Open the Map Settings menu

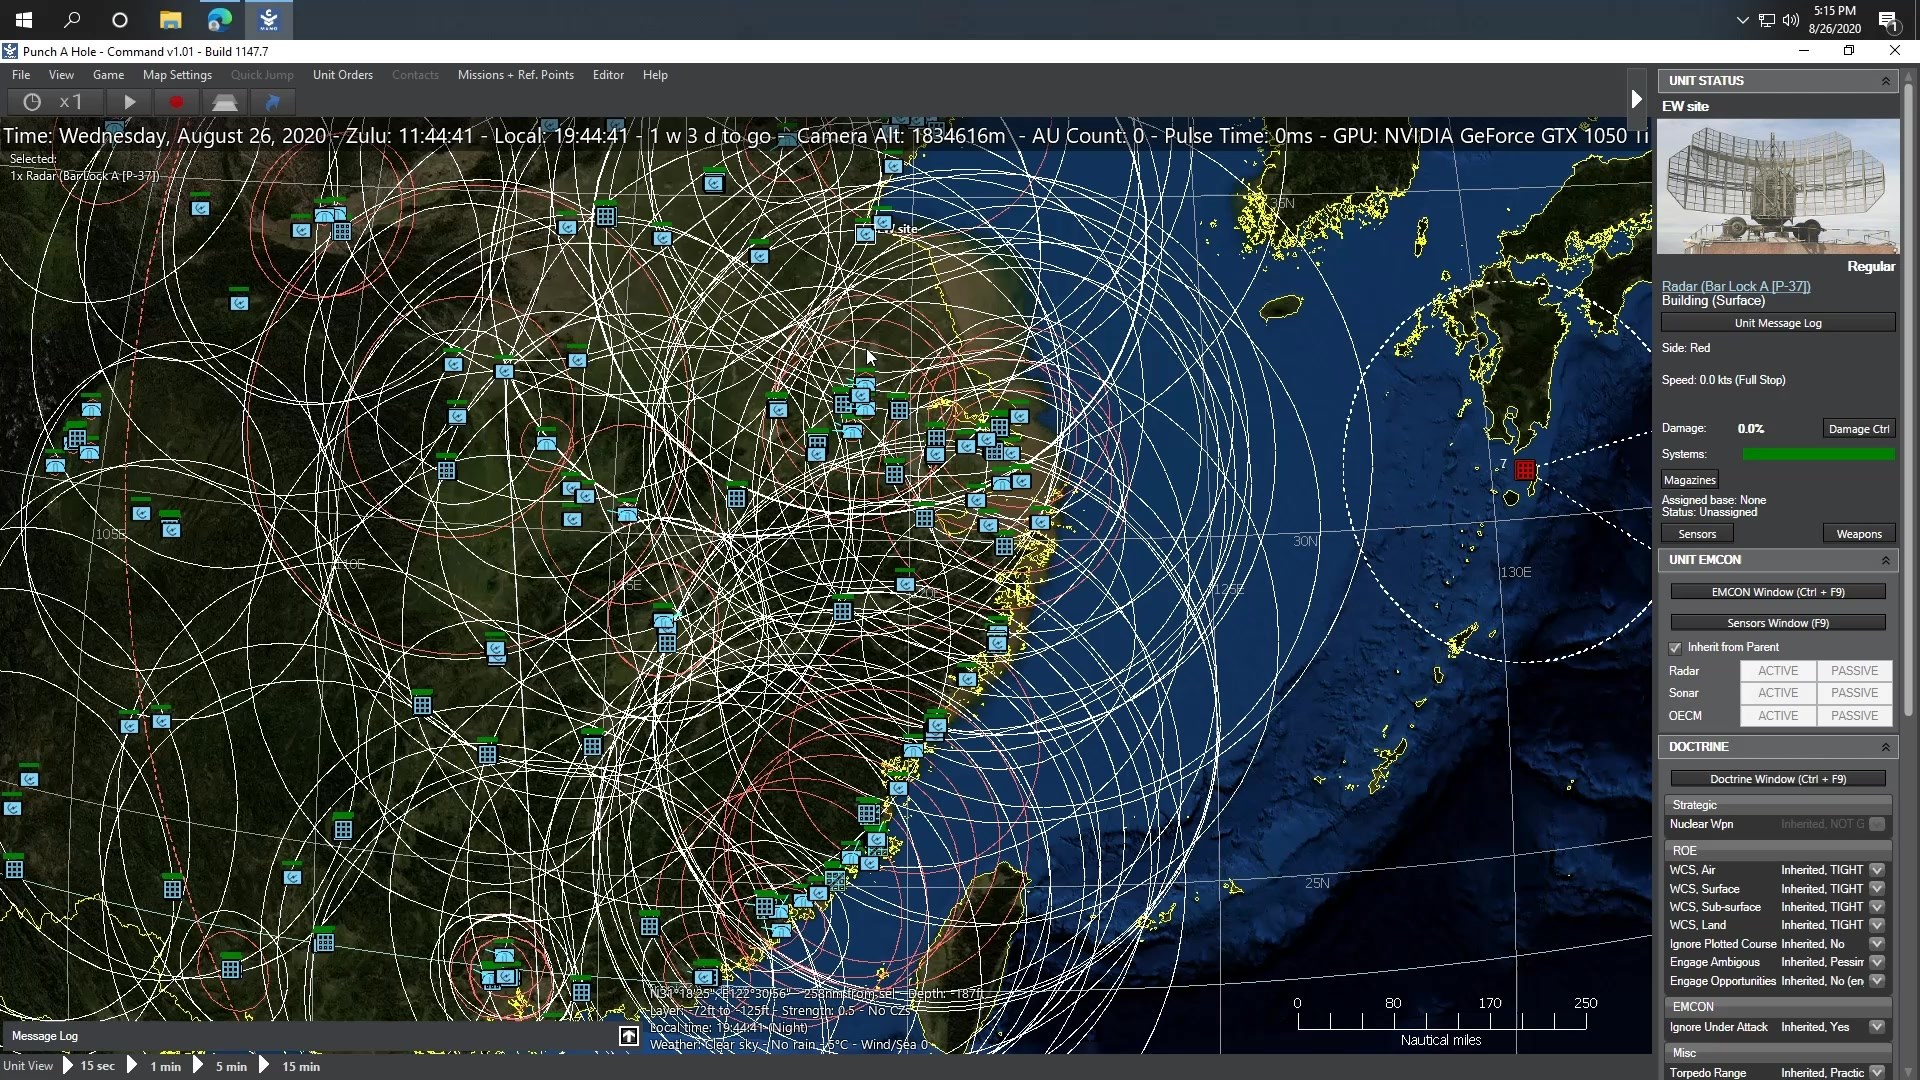pyautogui.click(x=177, y=75)
